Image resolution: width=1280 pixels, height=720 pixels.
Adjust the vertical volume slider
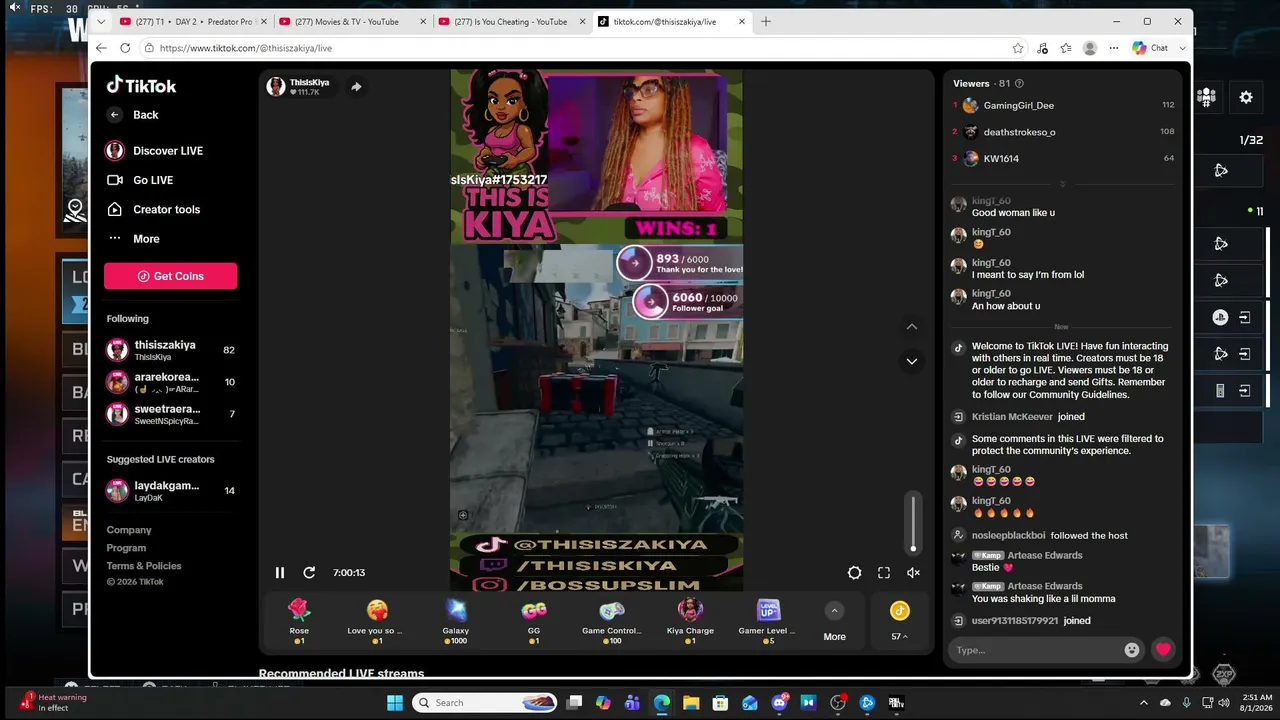click(913, 522)
